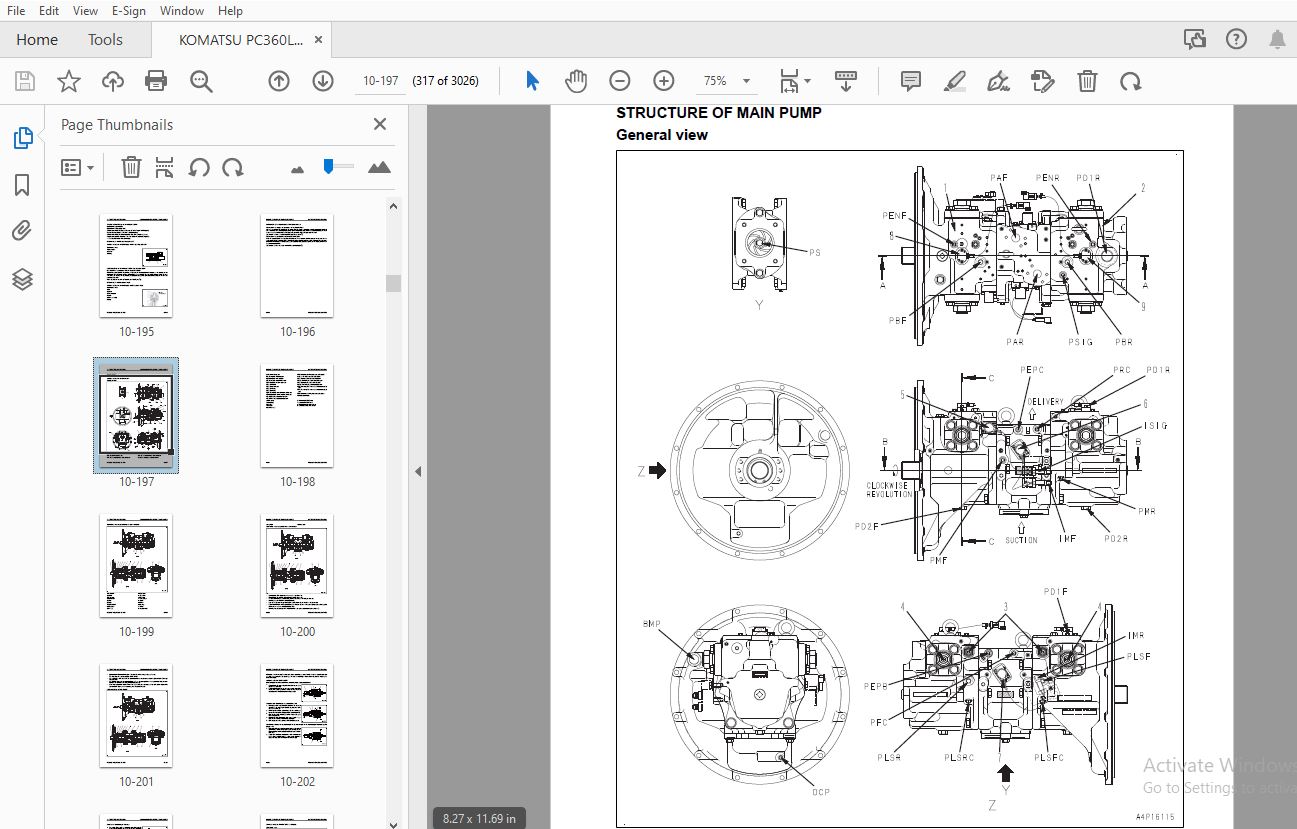1297x829 pixels.
Task: Zoom out with the minus button
Action: tap(620, 81)
